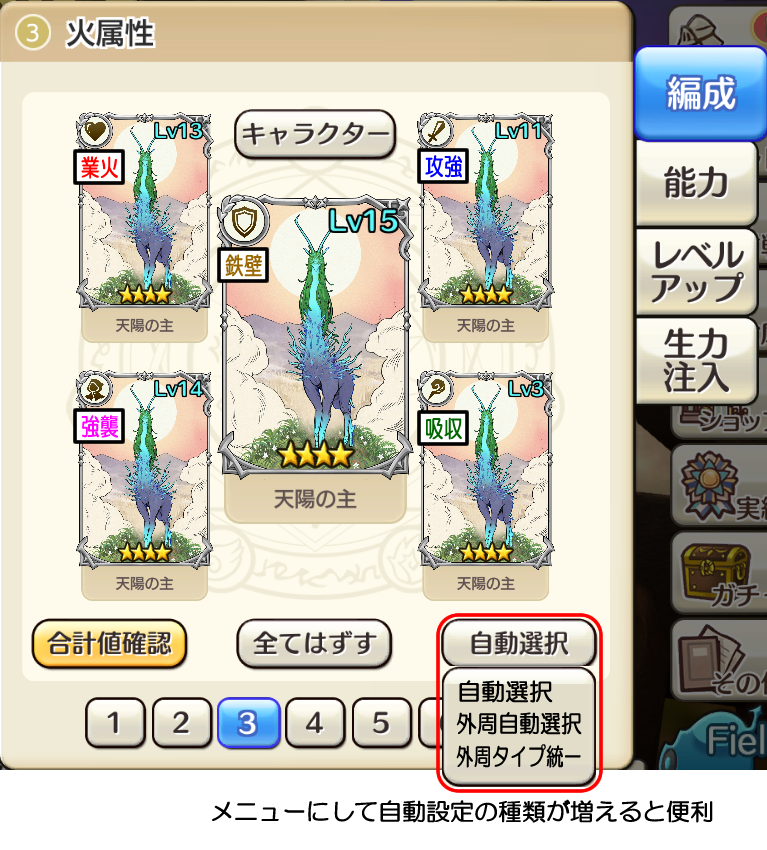Choose 外周タイプ統一 from the dropdown menu

[x=519, y=756]
